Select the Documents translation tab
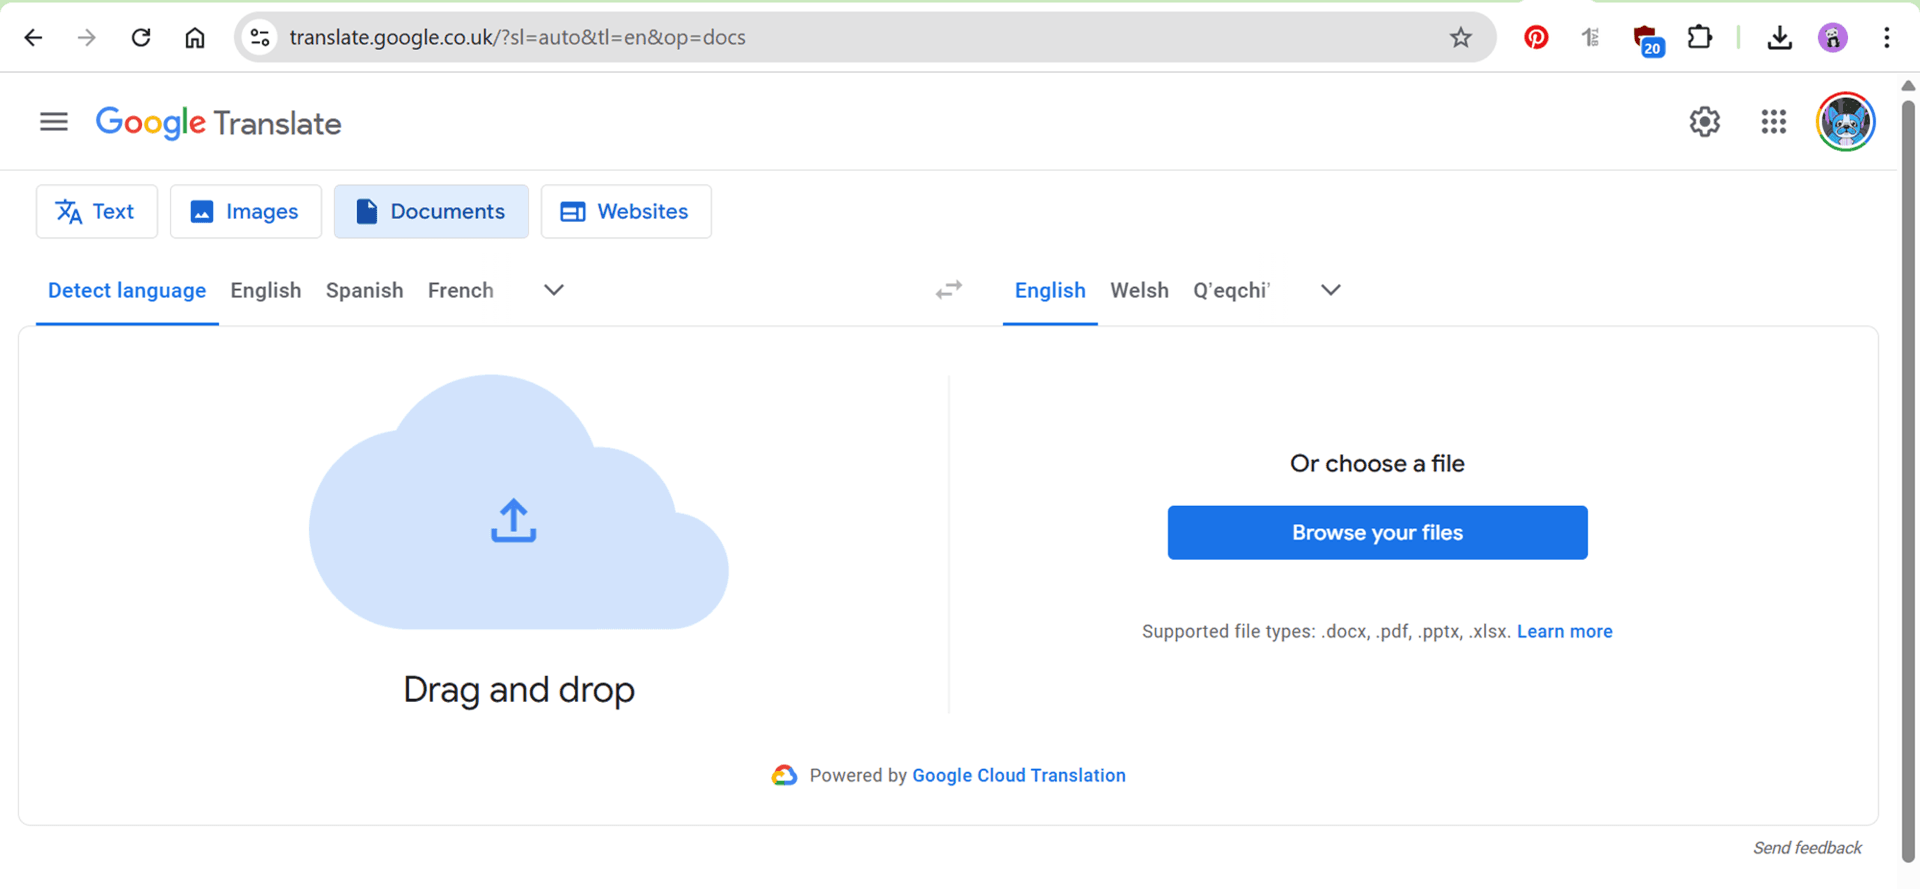1920x889 pixels. (431, 211)
